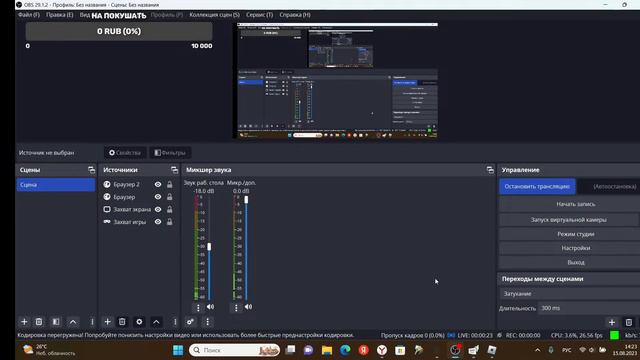640x360 pixels.
Task: Open the Файл (F) menu
Action: pyautogui.click(x=29, y=15)
